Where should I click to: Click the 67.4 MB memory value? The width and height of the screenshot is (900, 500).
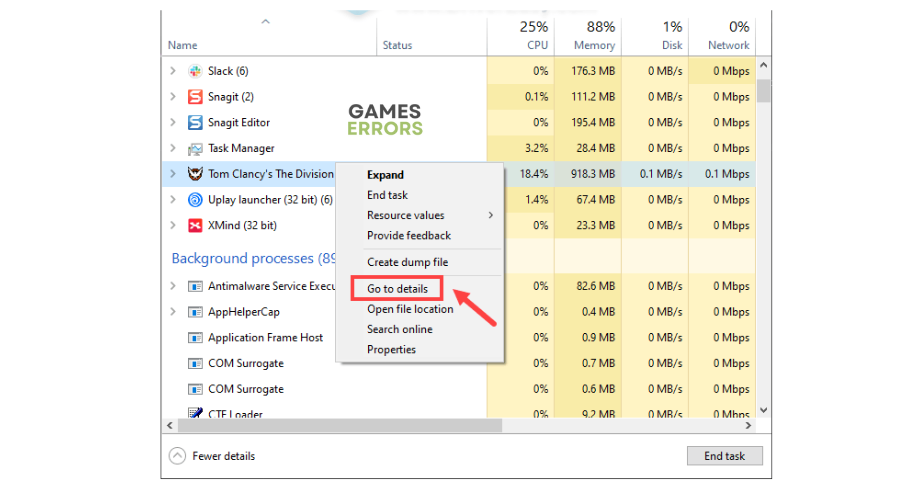[595, 200]
